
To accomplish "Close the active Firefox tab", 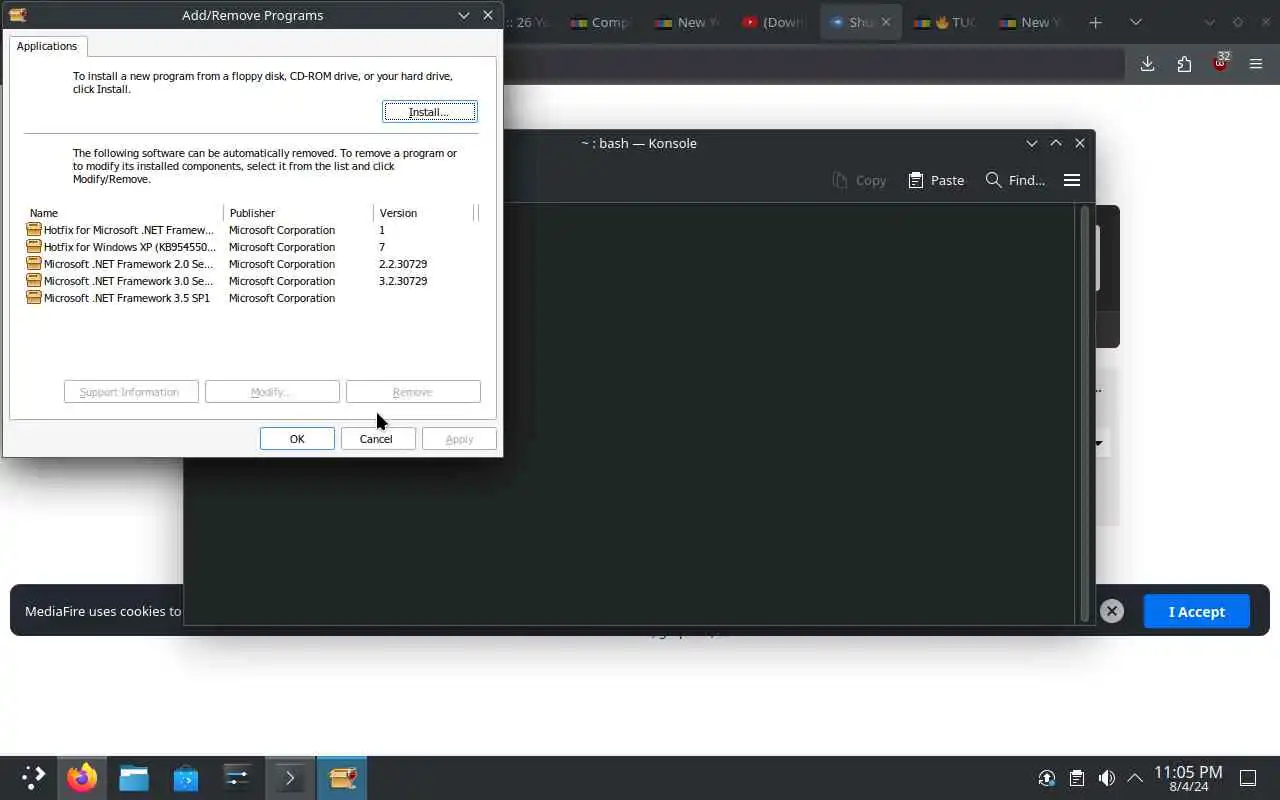I will pos(885,22).
